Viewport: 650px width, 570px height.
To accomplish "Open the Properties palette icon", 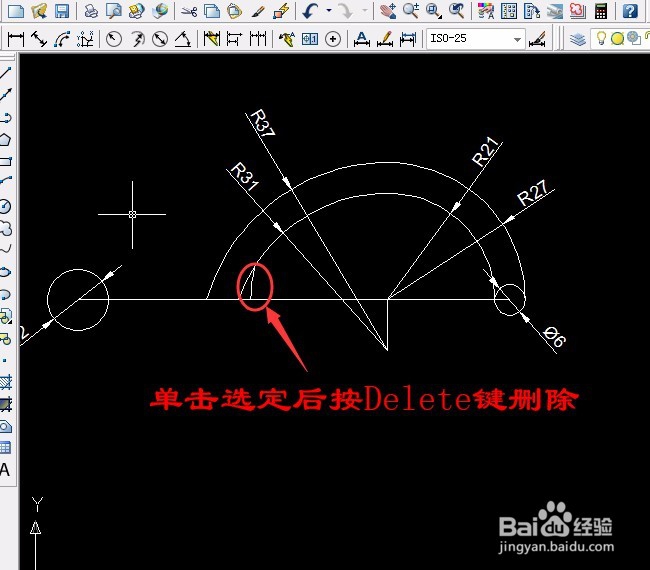I will click(486, 11).
